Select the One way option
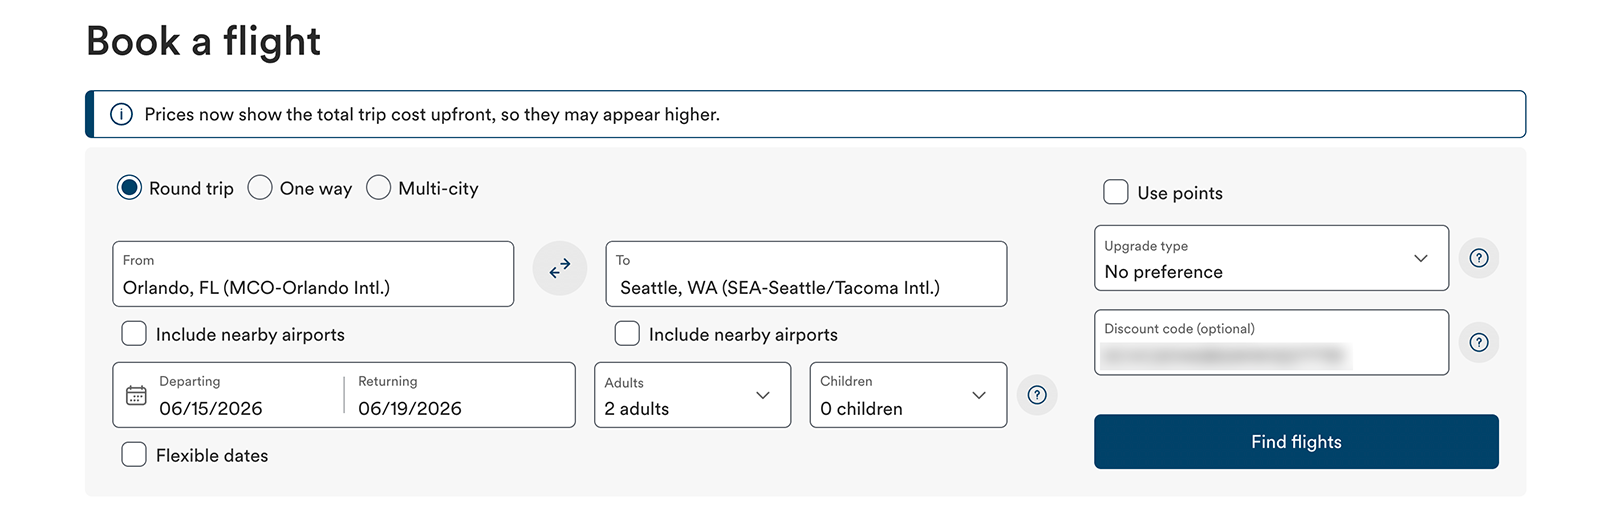This screenshot has height=517, width=1600. click(260, 188)
